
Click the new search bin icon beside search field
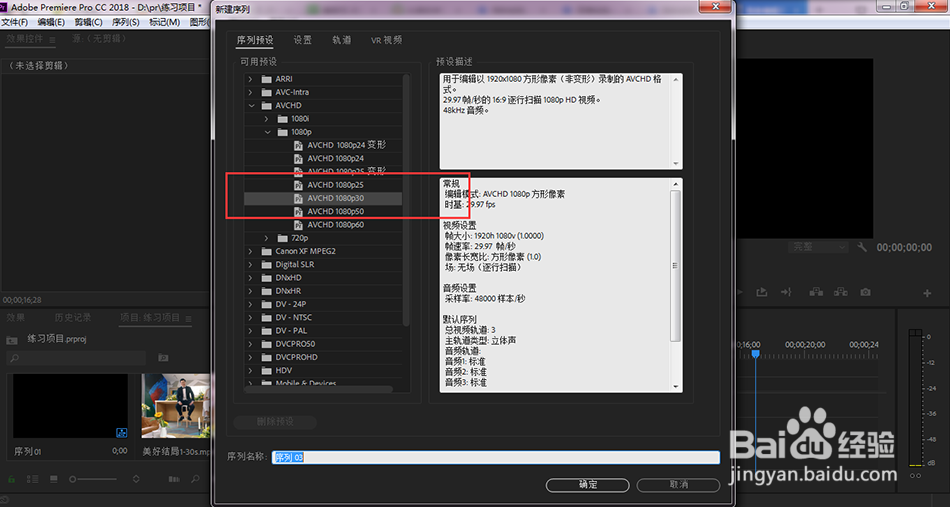tap(162, 358)
